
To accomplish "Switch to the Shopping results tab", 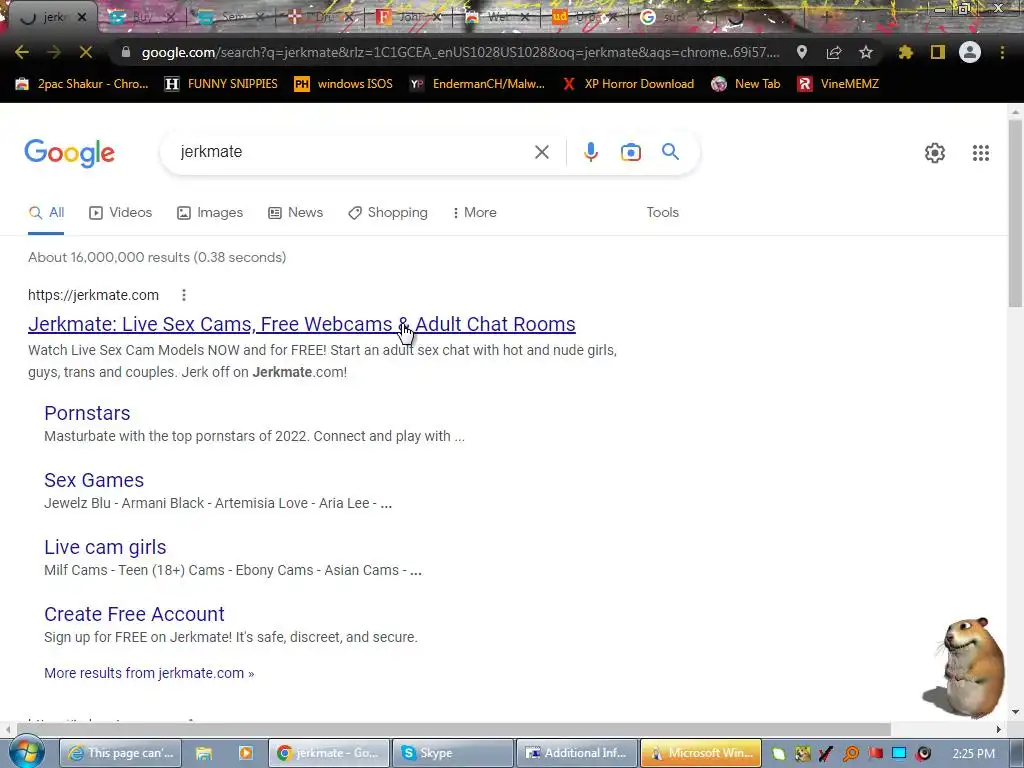I will pos(388,213).
